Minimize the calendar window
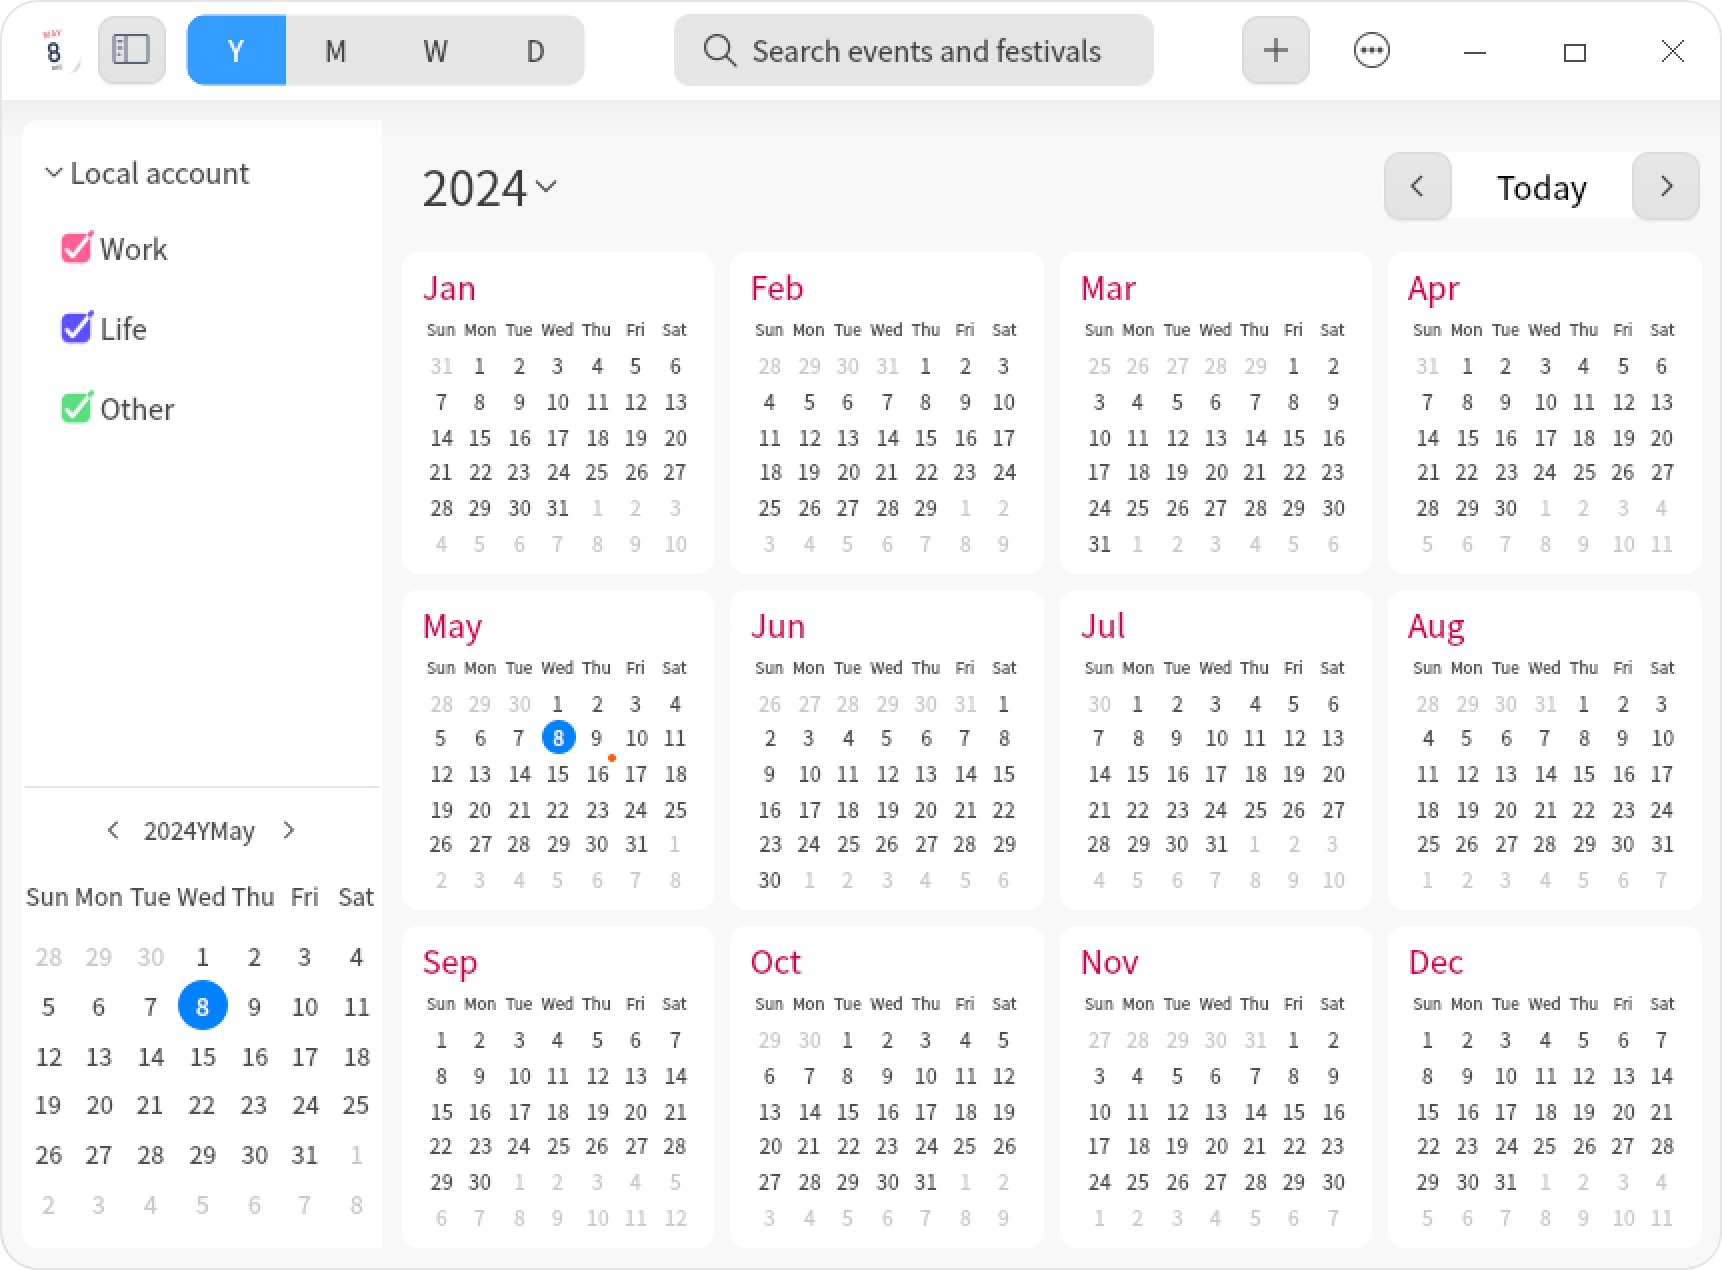The width and height of the screenshot is (1722, 1270). [x=1475, y=52]
